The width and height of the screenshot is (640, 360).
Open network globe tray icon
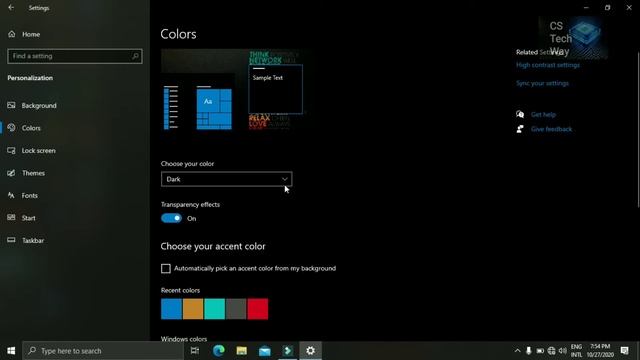point(551,351)
